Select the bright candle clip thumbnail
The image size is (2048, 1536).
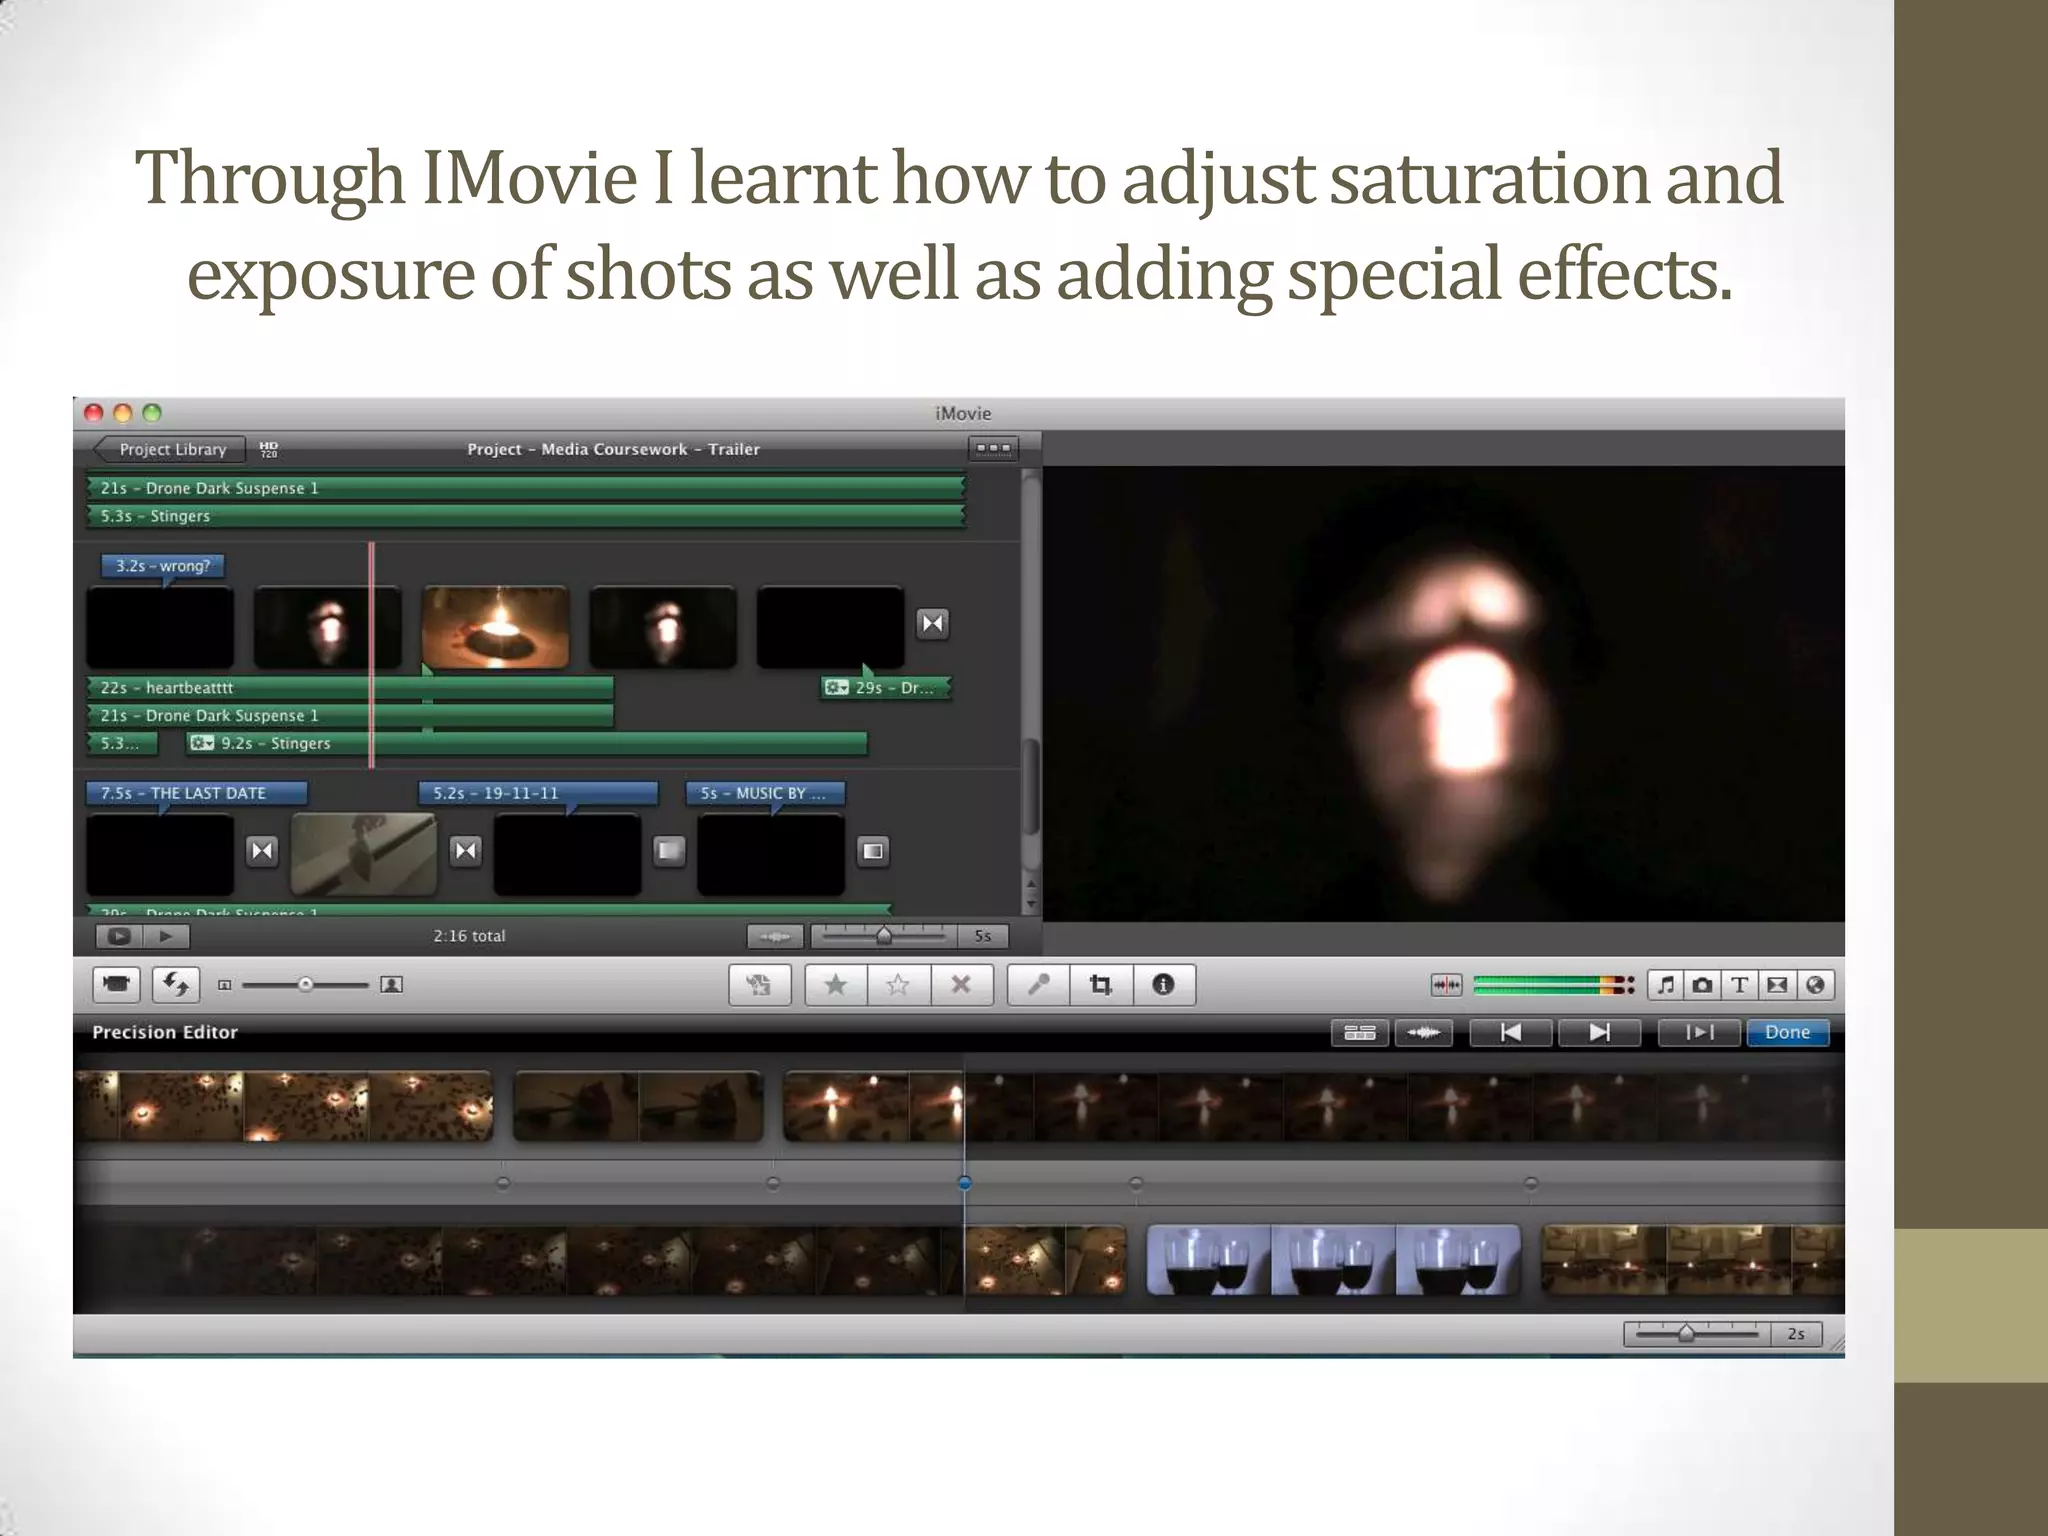click(x=496, y=627)
